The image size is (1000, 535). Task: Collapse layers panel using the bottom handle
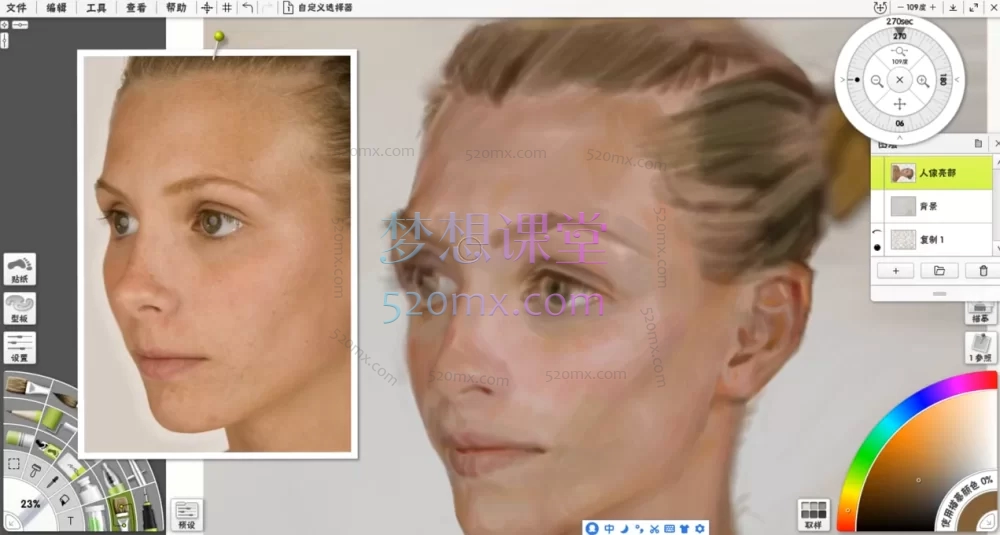pyautogui.click(x=939, y=293)
